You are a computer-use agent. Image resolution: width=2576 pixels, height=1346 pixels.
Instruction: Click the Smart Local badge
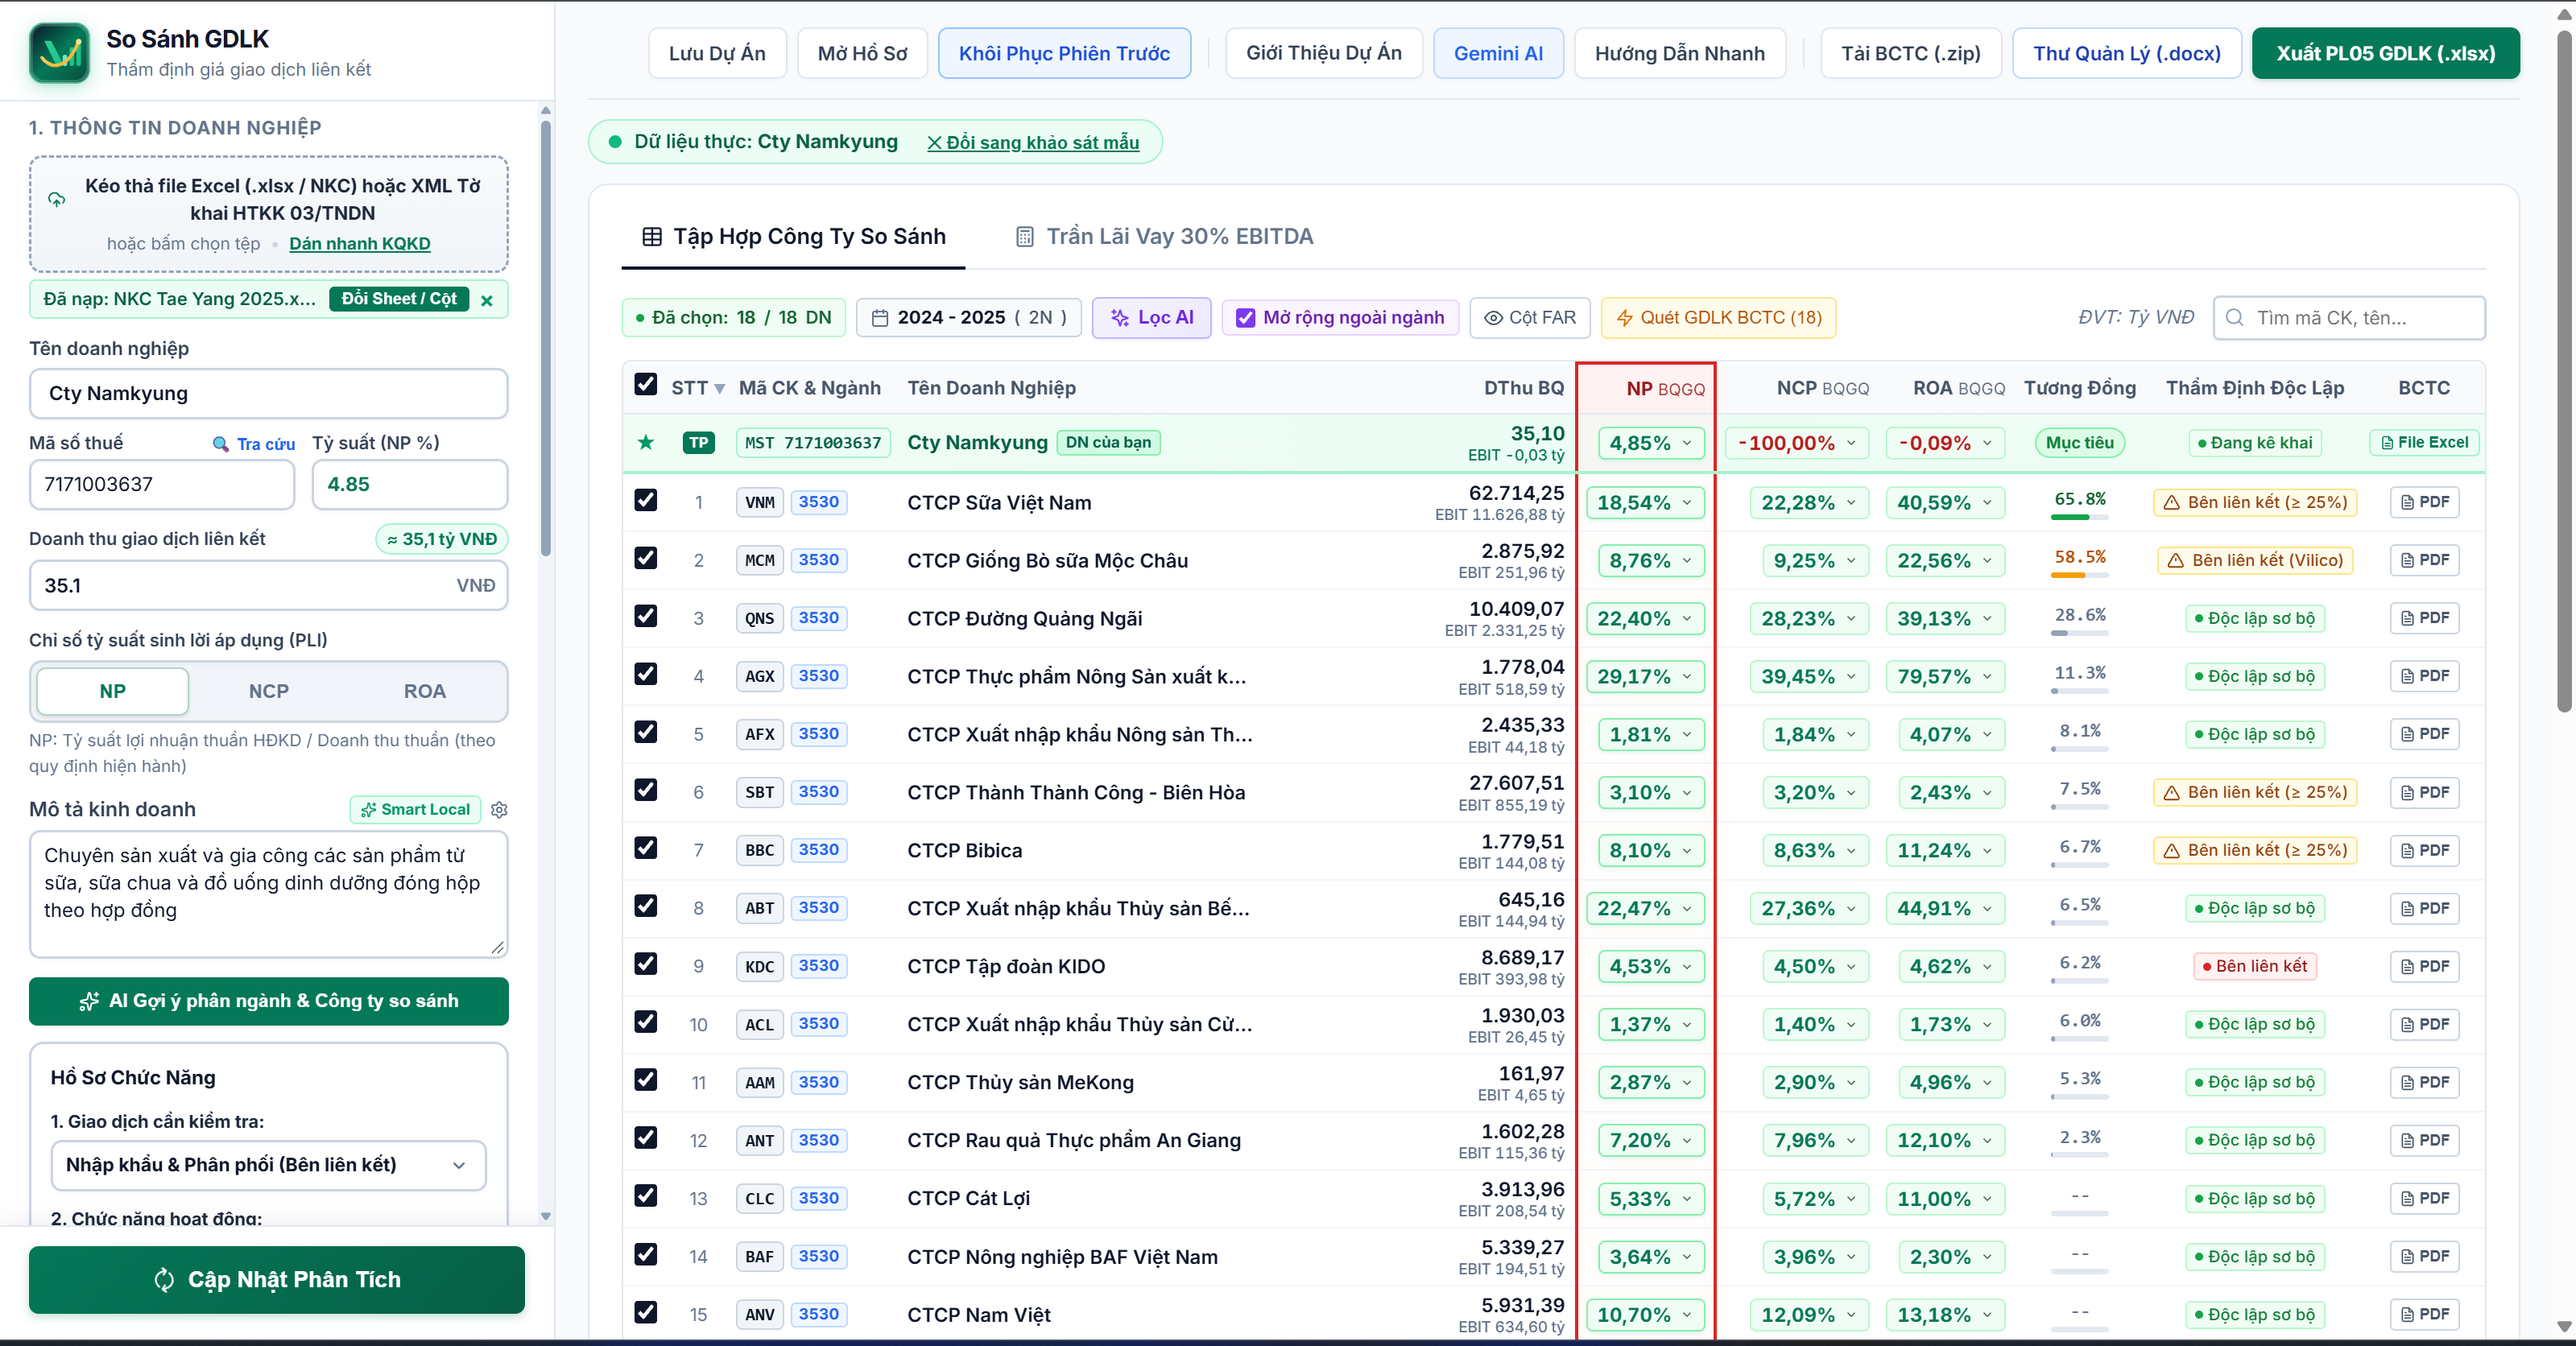(415, 809)
